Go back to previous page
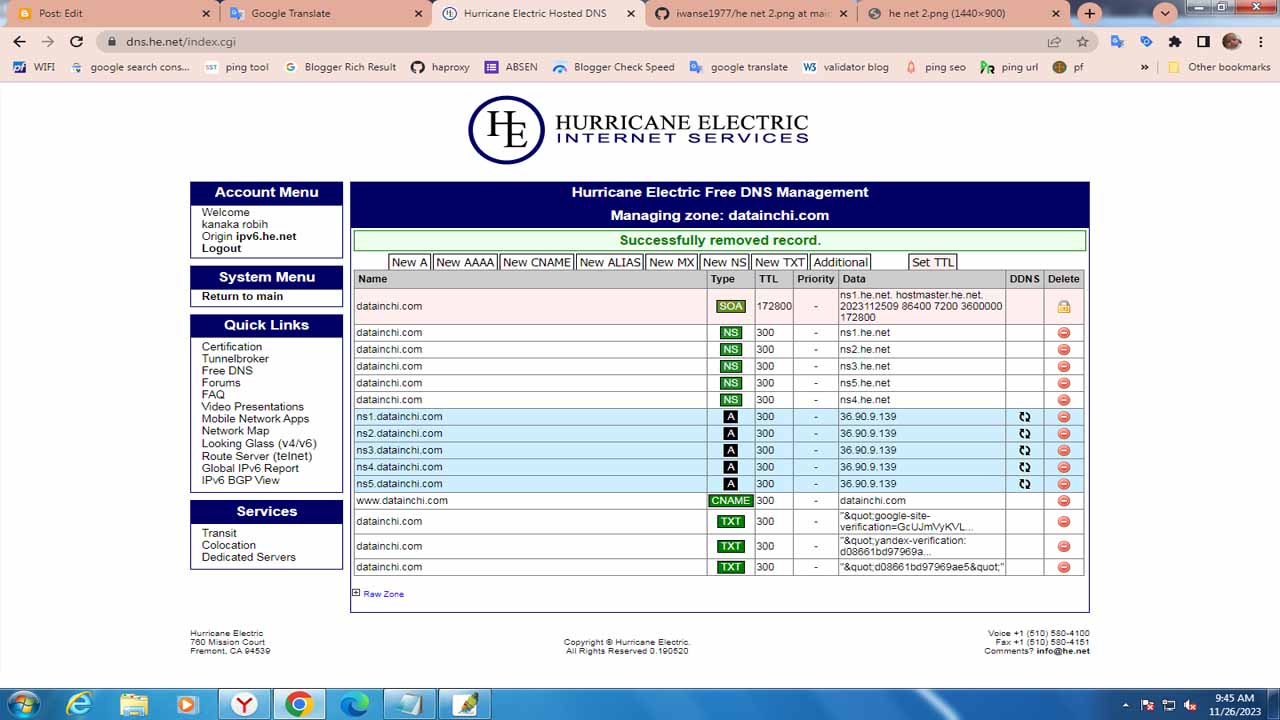The image size is (1280, 720). coord(19,42)
